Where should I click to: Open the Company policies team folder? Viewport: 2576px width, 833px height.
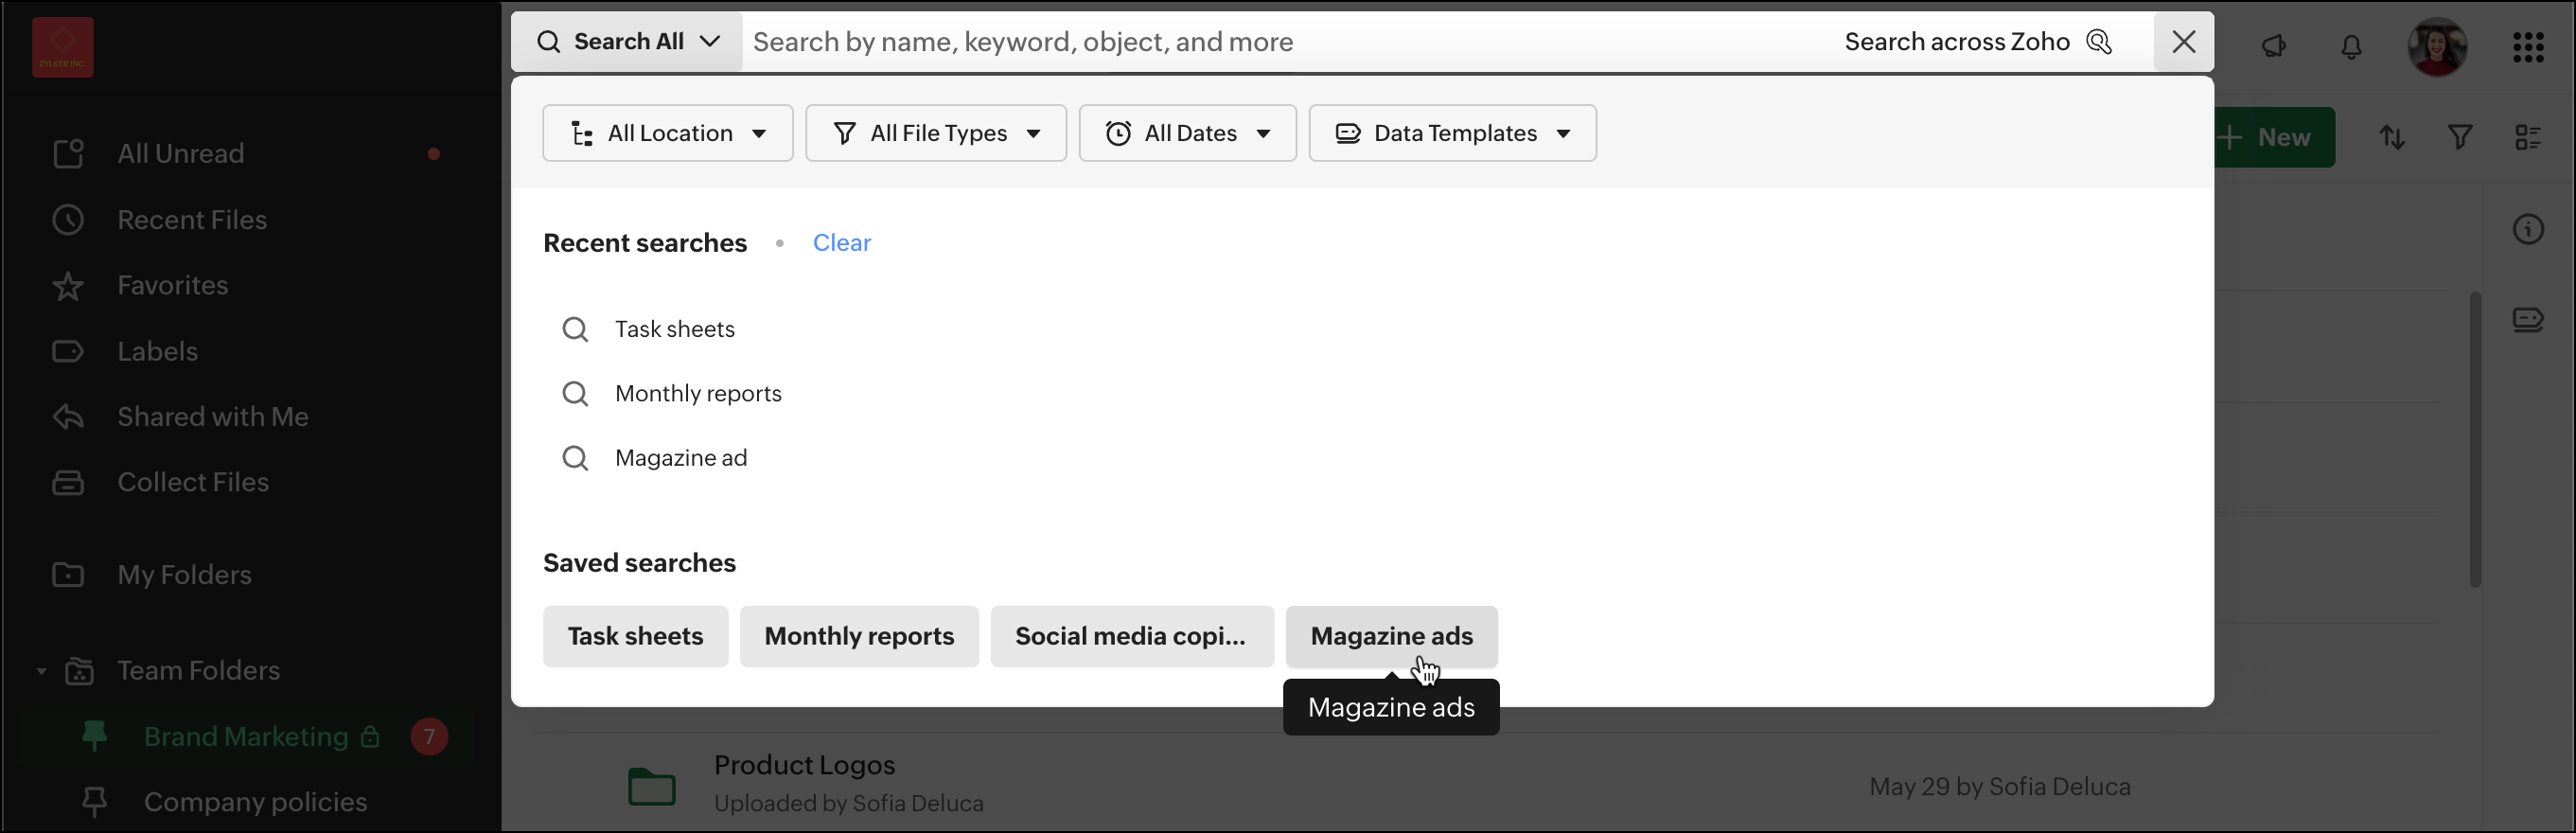click(255, 802)
